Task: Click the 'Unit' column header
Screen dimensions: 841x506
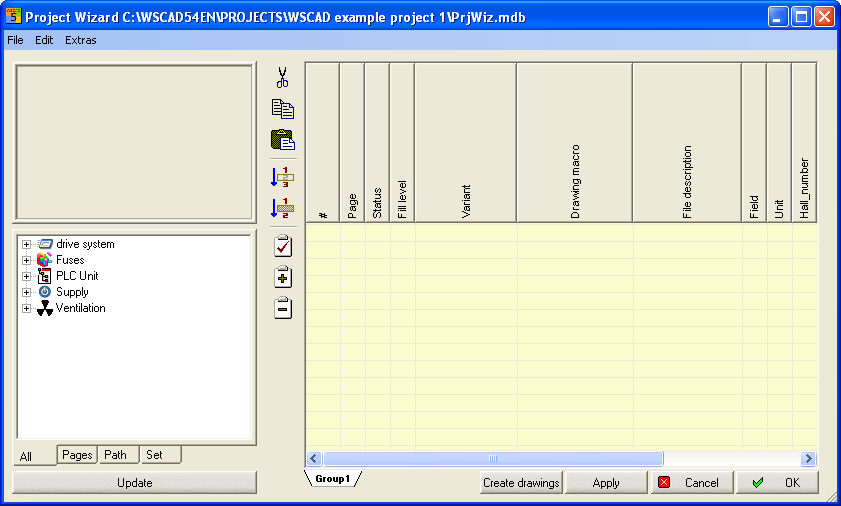Action: coord(779,142)
